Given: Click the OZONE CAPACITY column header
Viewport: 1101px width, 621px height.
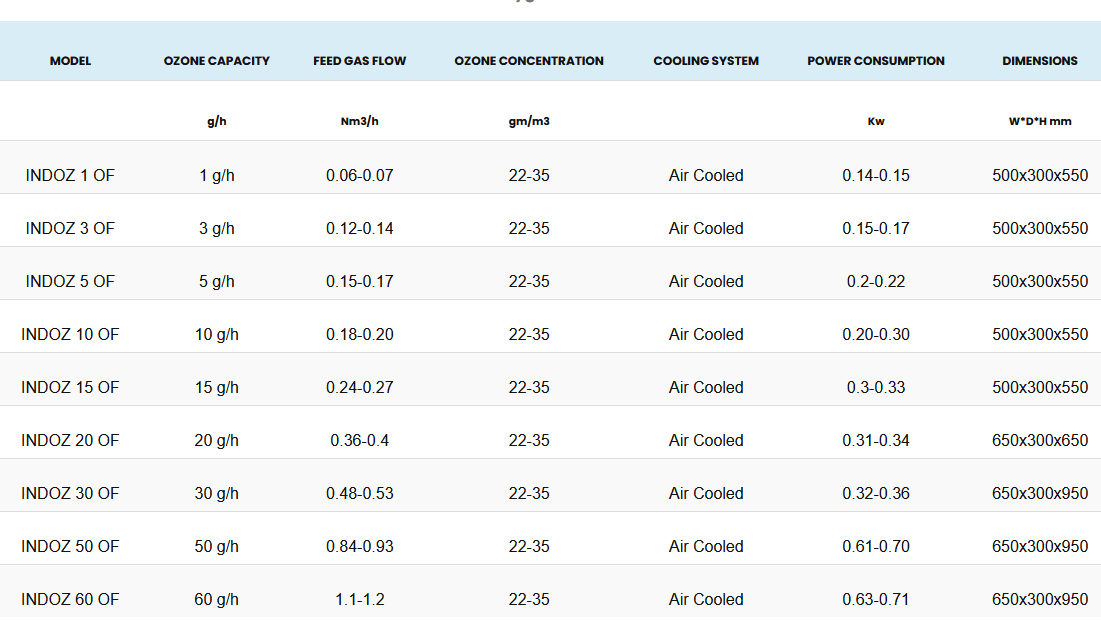Looking at the screenshot, I should coord(217,61).
